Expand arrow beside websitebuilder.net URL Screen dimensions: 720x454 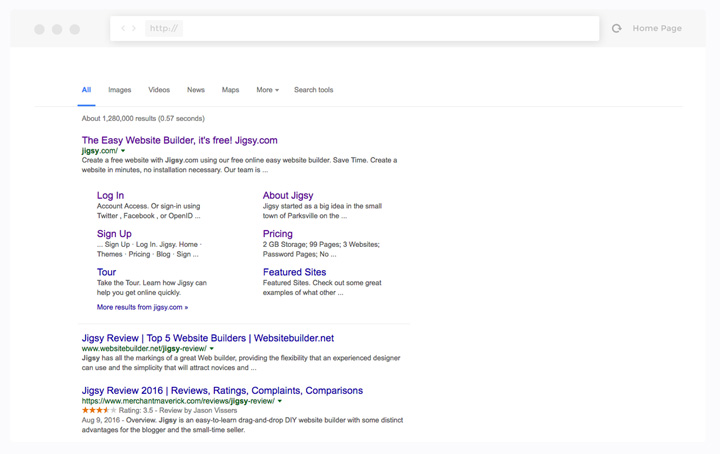click(212, 349)
